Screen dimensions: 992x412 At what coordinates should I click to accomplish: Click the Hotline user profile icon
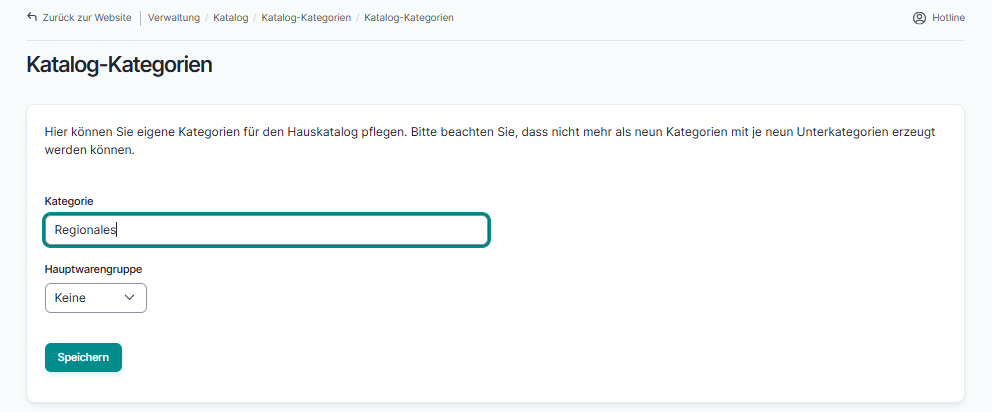click(919, 18)
